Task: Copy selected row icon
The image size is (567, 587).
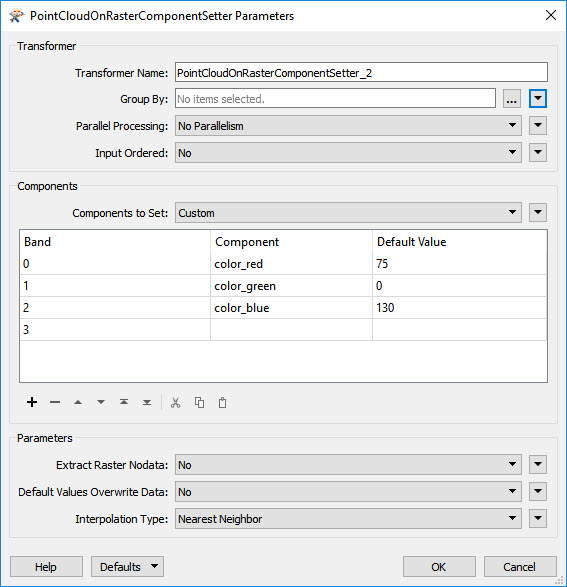Action: [x=199, y=403]
